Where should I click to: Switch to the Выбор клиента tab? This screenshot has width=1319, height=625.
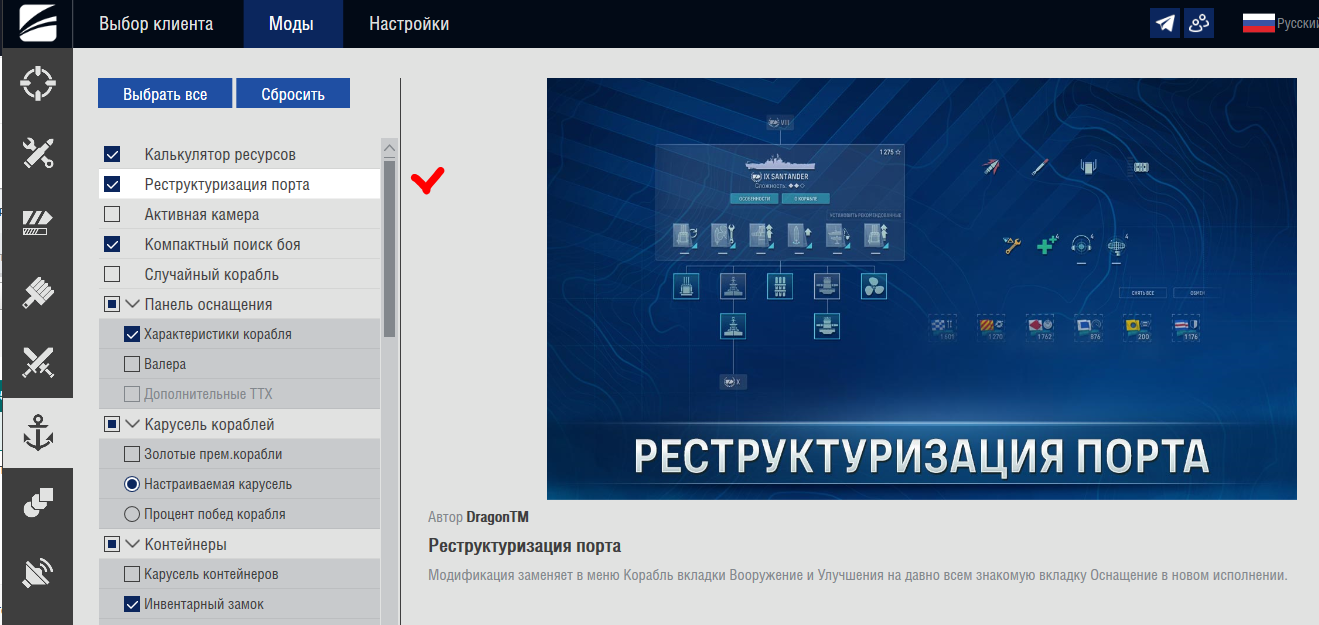tap(156, 24)
